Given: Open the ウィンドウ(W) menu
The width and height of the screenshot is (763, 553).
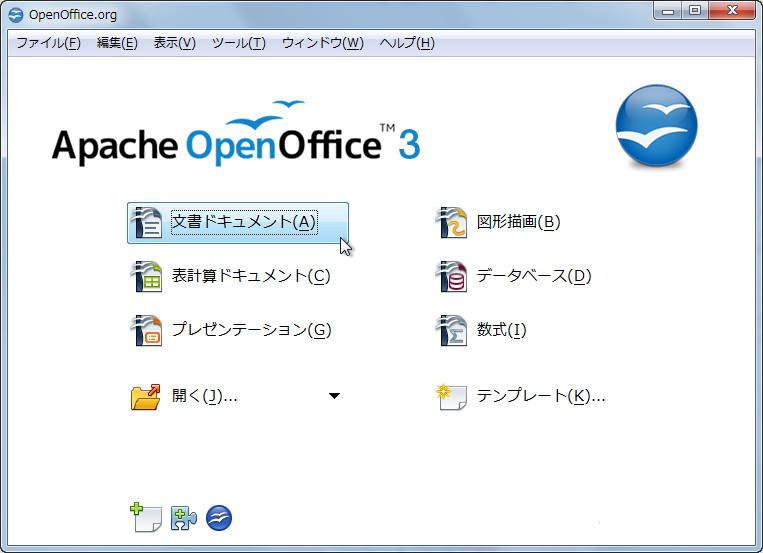Looking at the screenshot, I should pyautogui.click(x=323, y=43).
